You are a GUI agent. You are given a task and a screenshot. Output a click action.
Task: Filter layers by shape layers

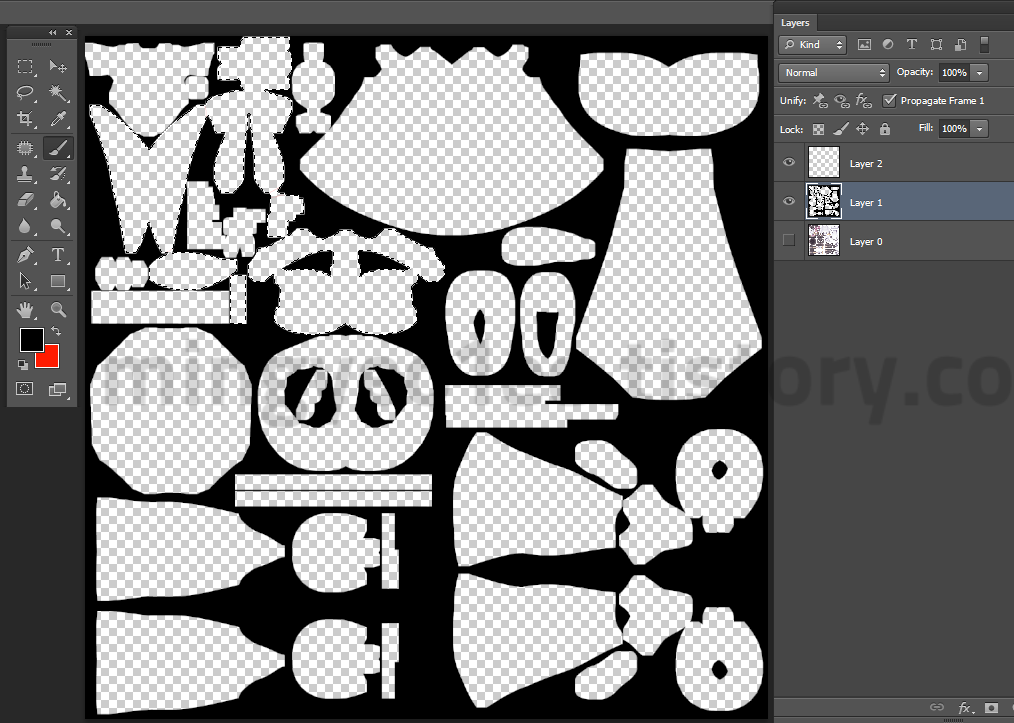(936, 45)
